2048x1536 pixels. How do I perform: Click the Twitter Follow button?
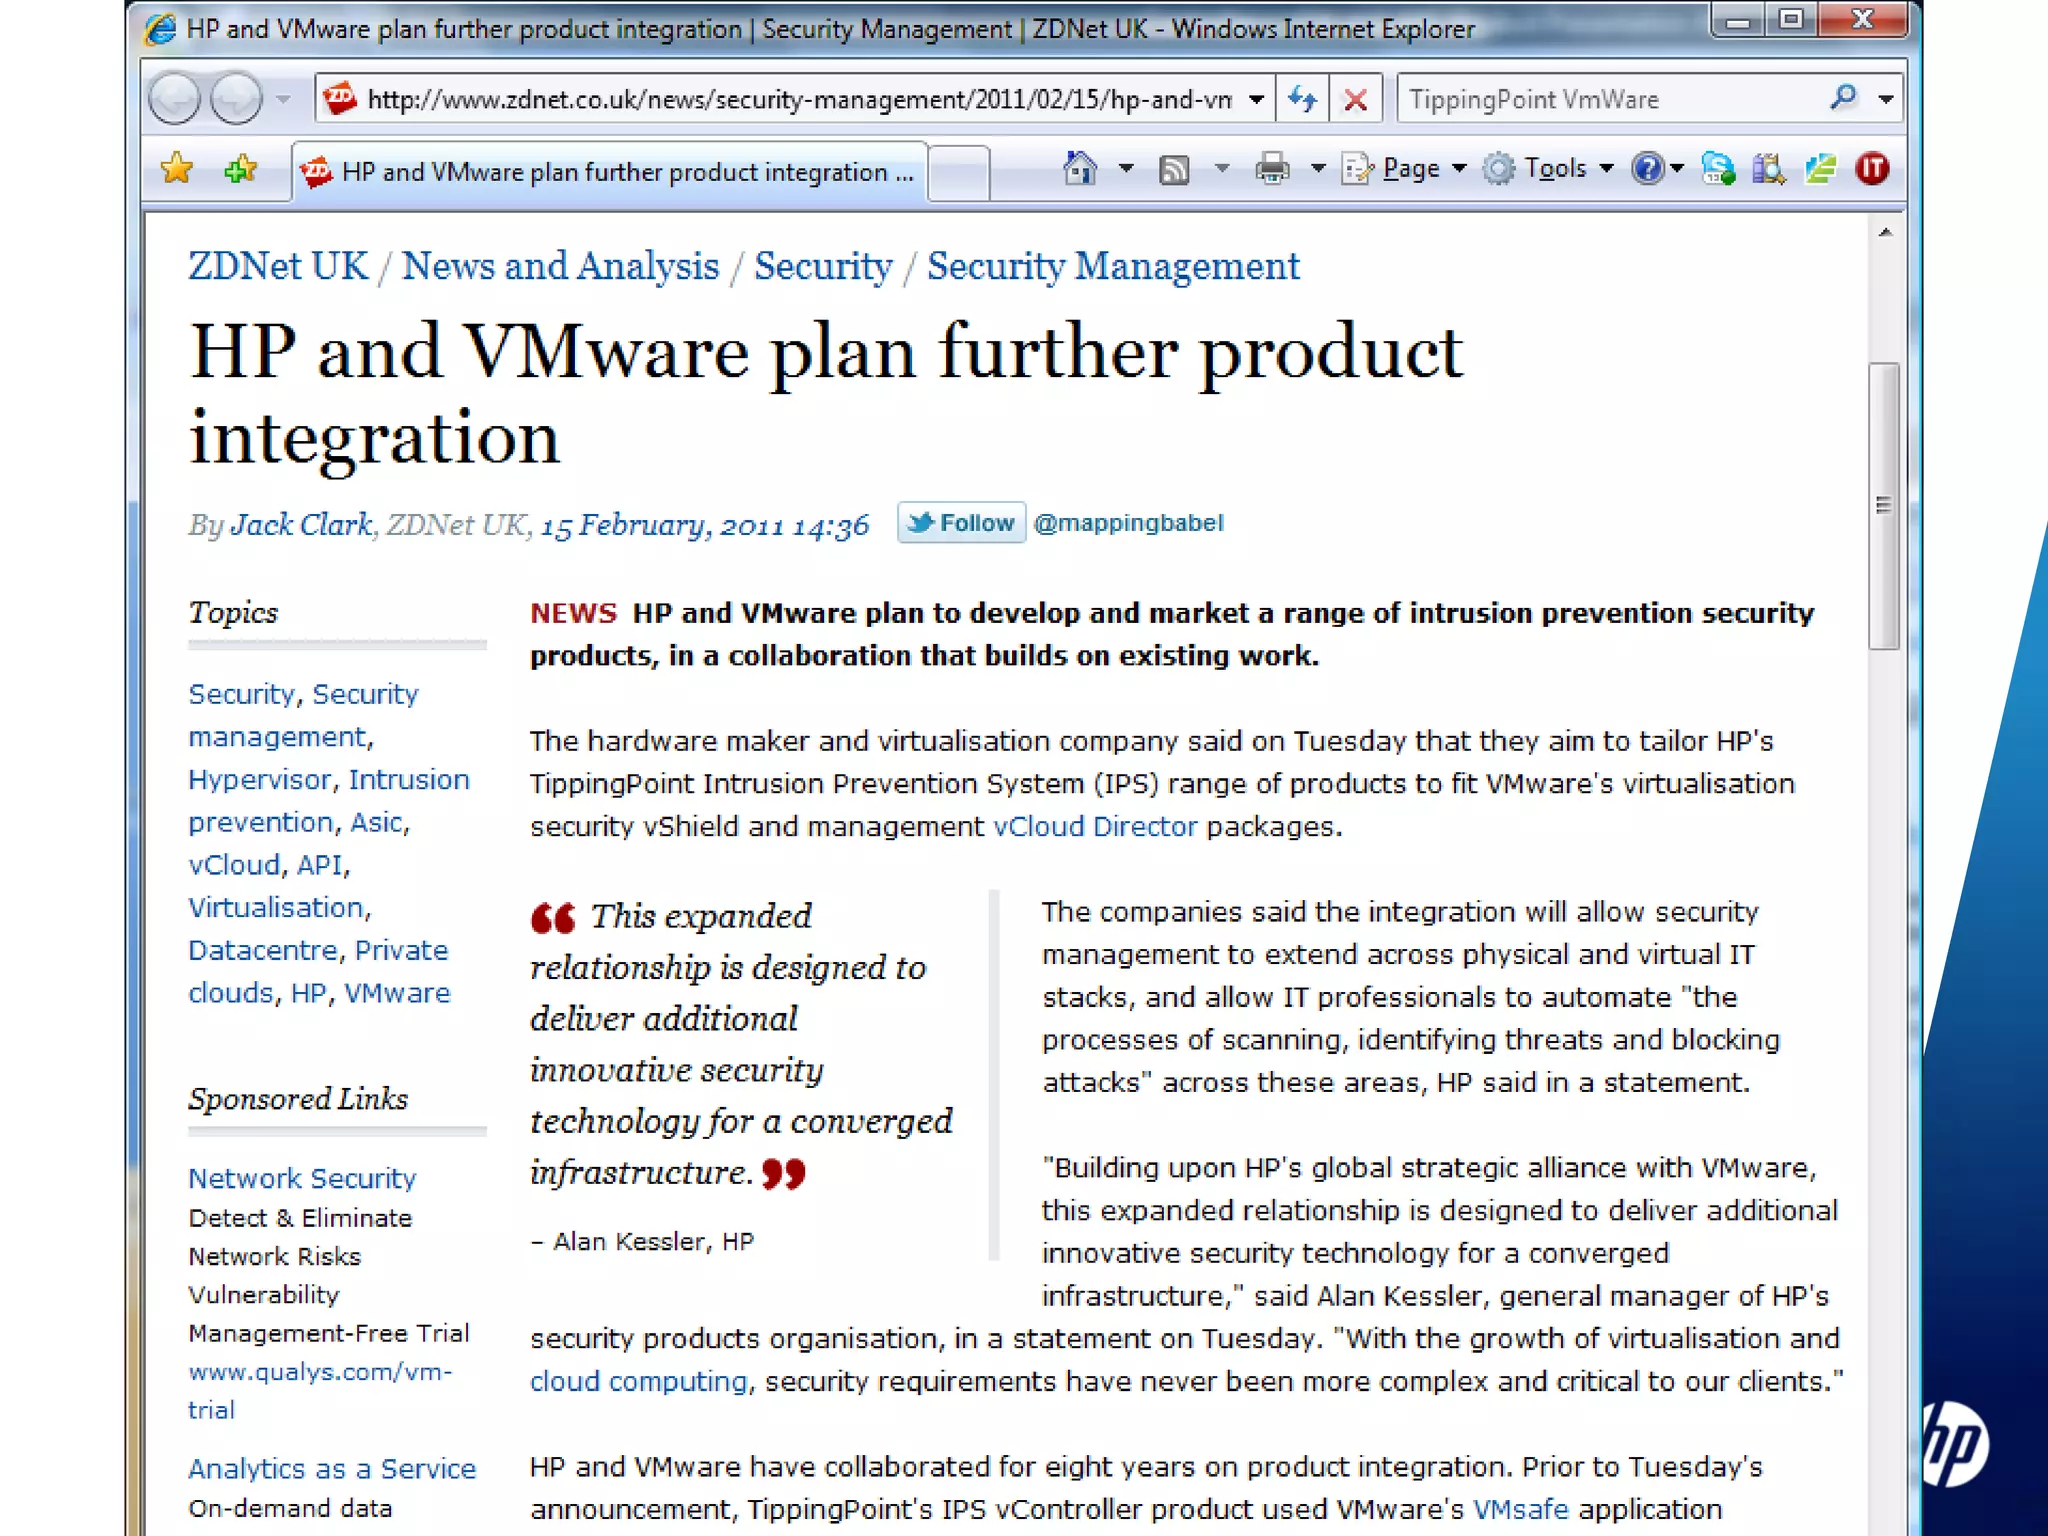(x=961, y=522)
